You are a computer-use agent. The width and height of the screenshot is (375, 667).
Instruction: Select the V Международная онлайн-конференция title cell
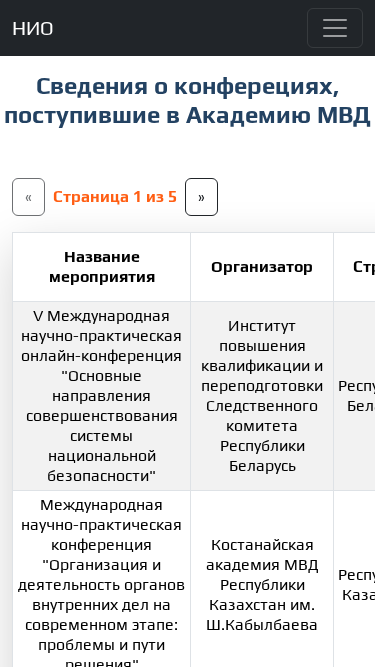(102, 396)
